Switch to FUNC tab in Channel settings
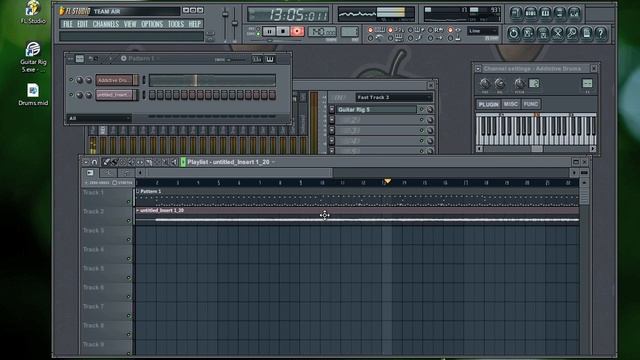 tap(531, 104)
